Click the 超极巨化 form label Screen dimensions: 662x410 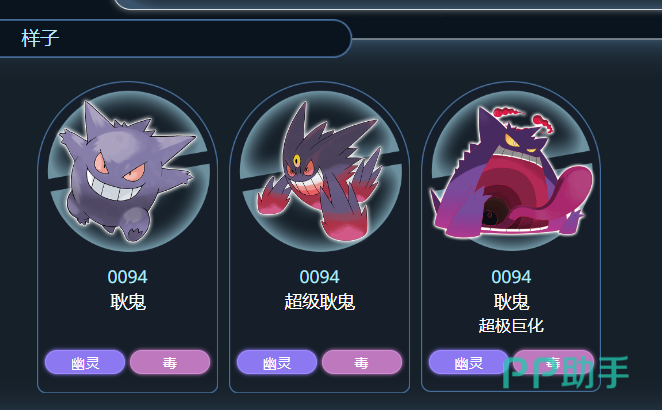[511, 326]
